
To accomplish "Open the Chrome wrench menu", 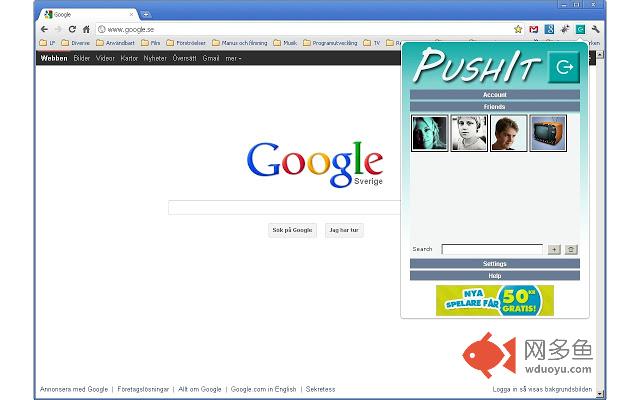I will 595,29.
